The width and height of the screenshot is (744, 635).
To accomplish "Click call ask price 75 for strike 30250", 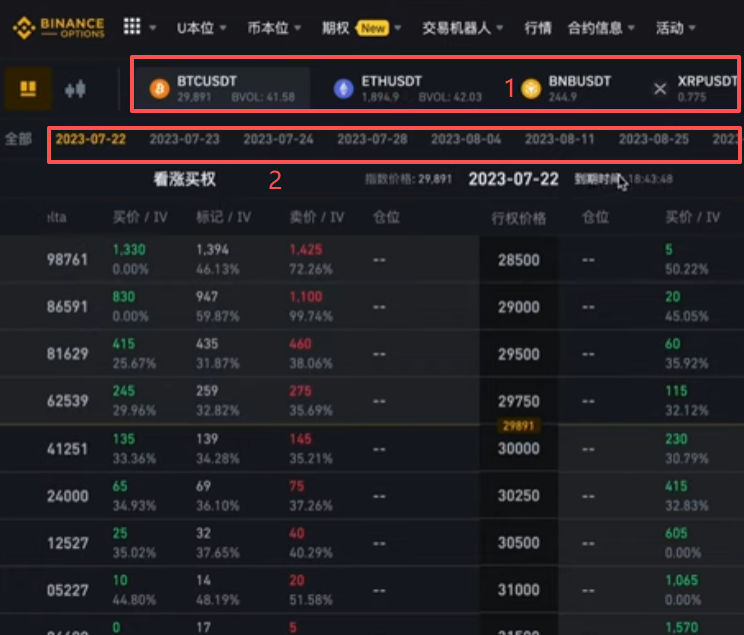I will (297, 486).
